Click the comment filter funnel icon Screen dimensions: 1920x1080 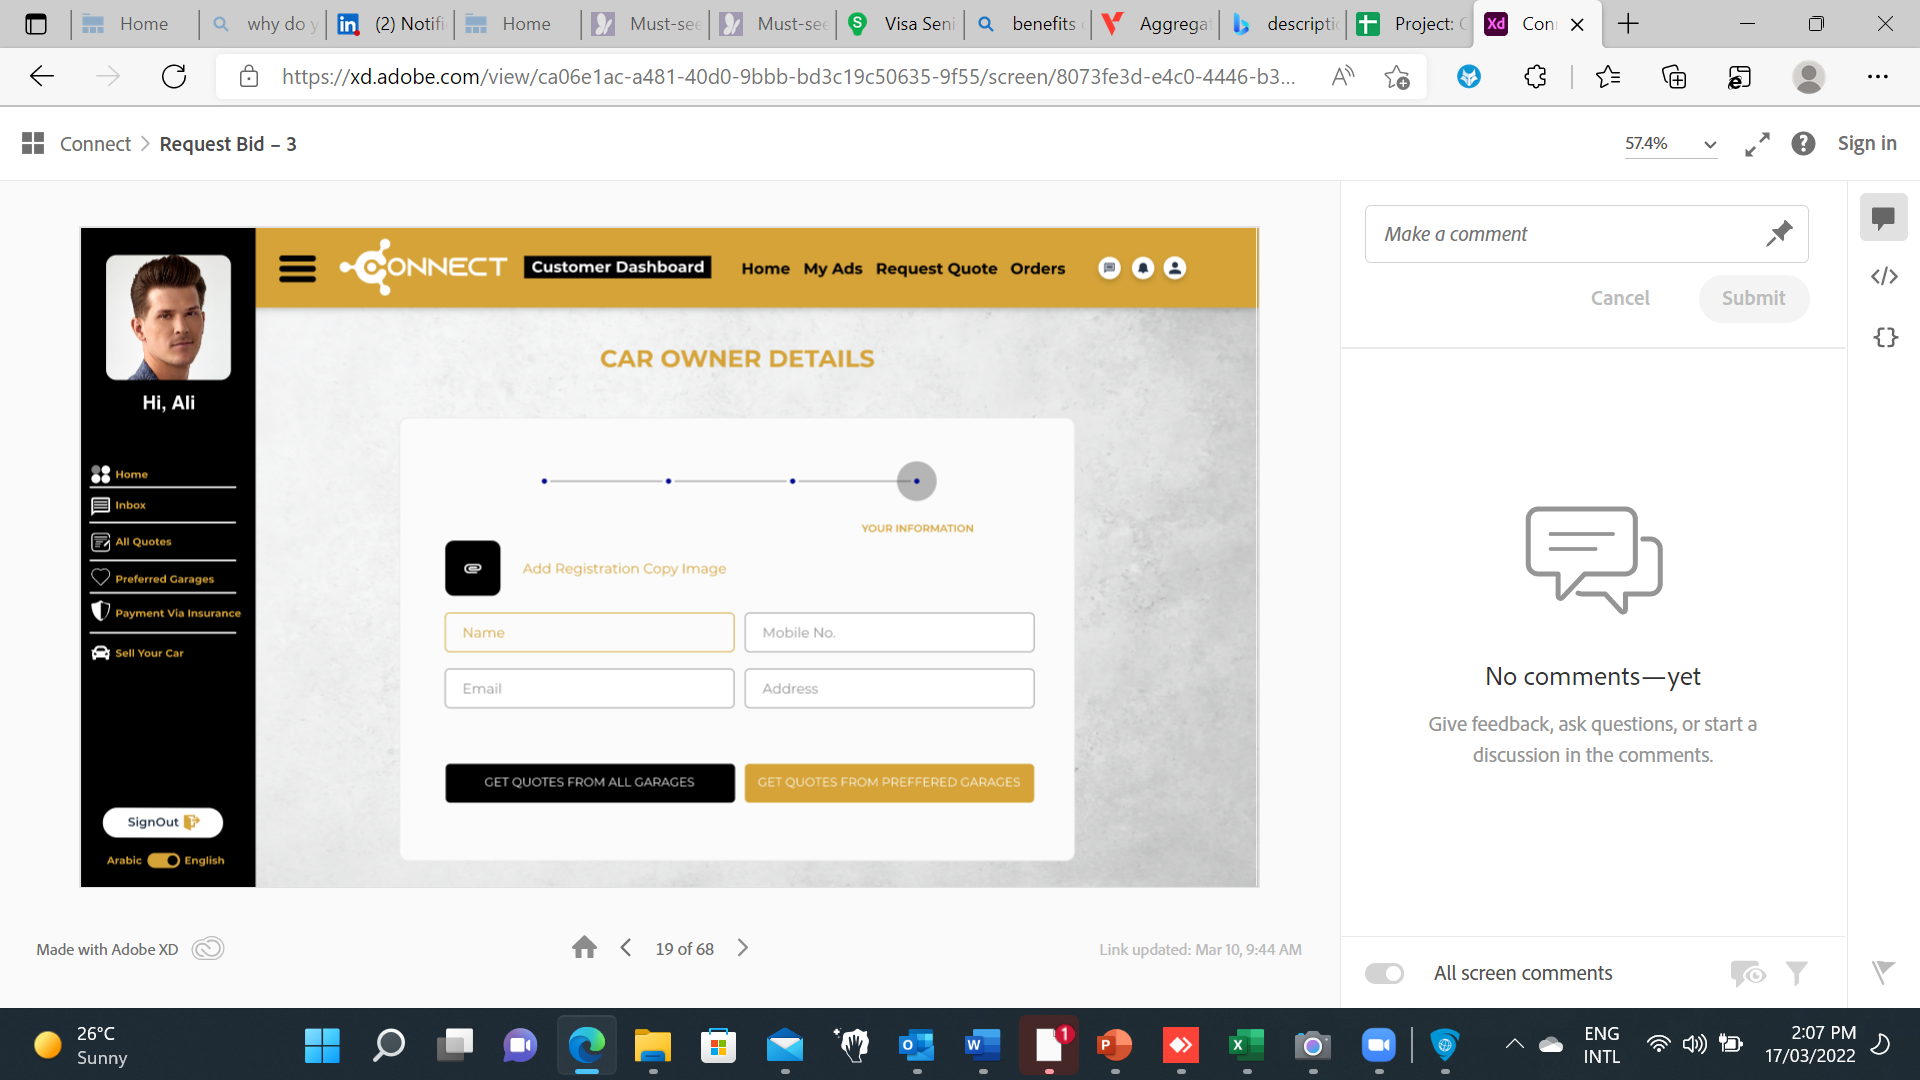[x=1796, y=973]
